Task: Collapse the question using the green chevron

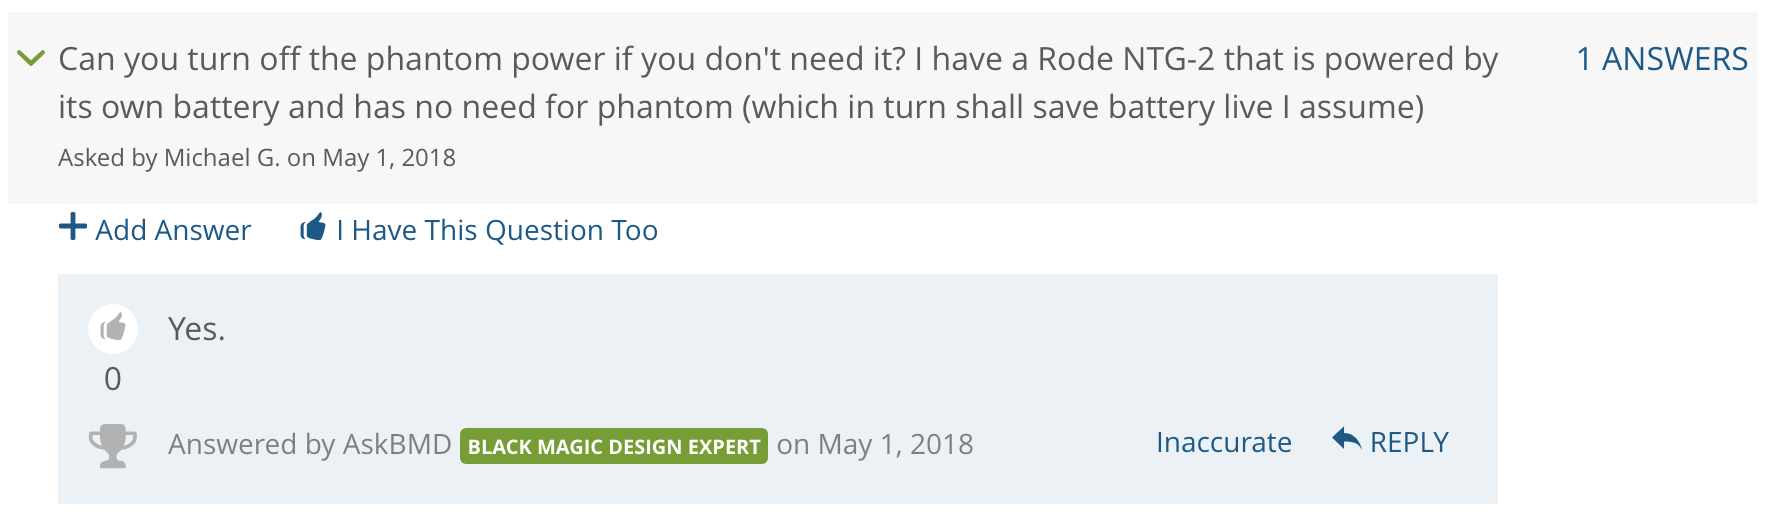Action: (x=32, y=59)
